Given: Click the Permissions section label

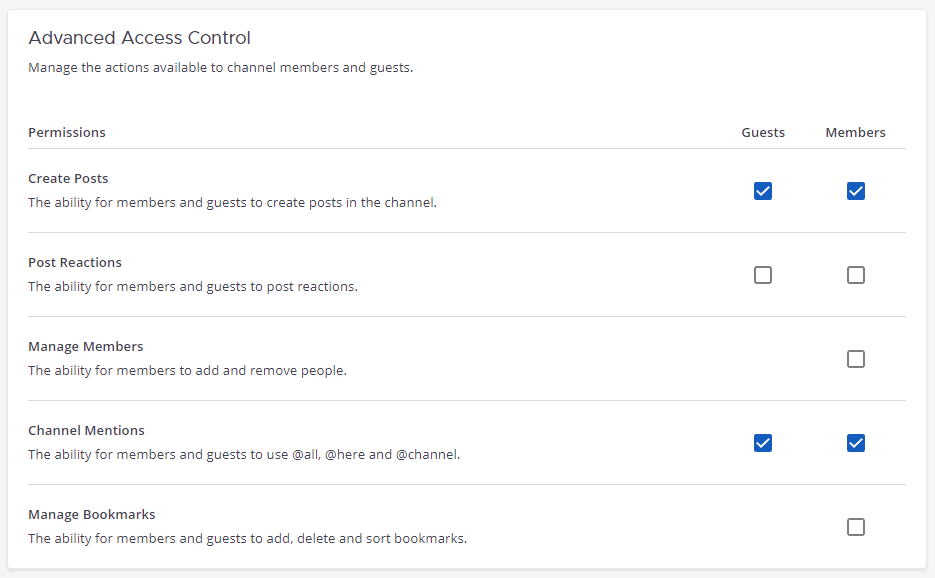Looking at the screenshot, I should 66,132.
